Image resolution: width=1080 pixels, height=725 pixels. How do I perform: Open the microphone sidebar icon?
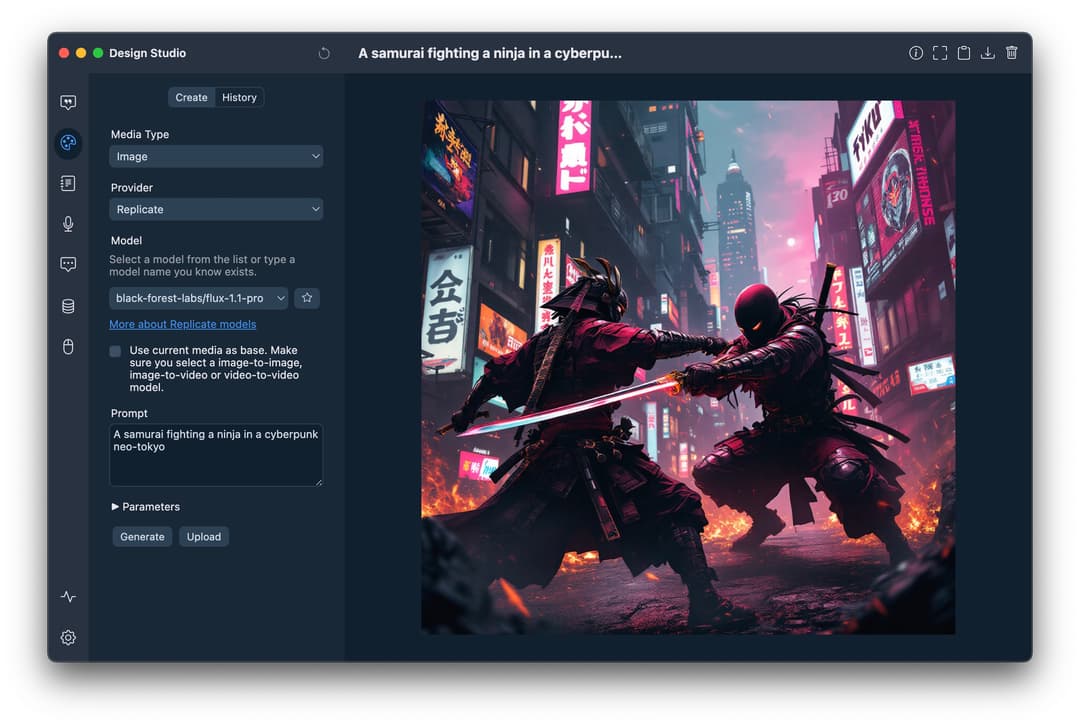[68, 224]
